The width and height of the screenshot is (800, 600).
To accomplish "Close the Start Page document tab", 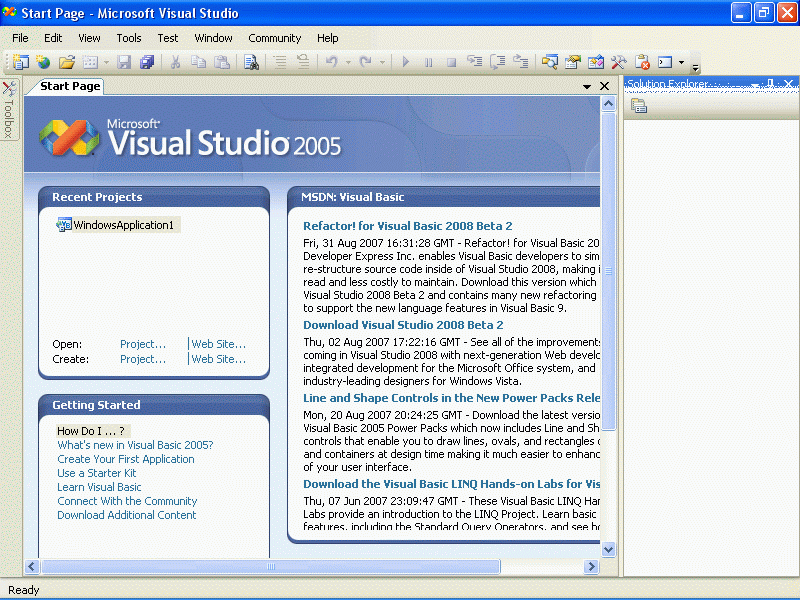I will pos(605,86).
